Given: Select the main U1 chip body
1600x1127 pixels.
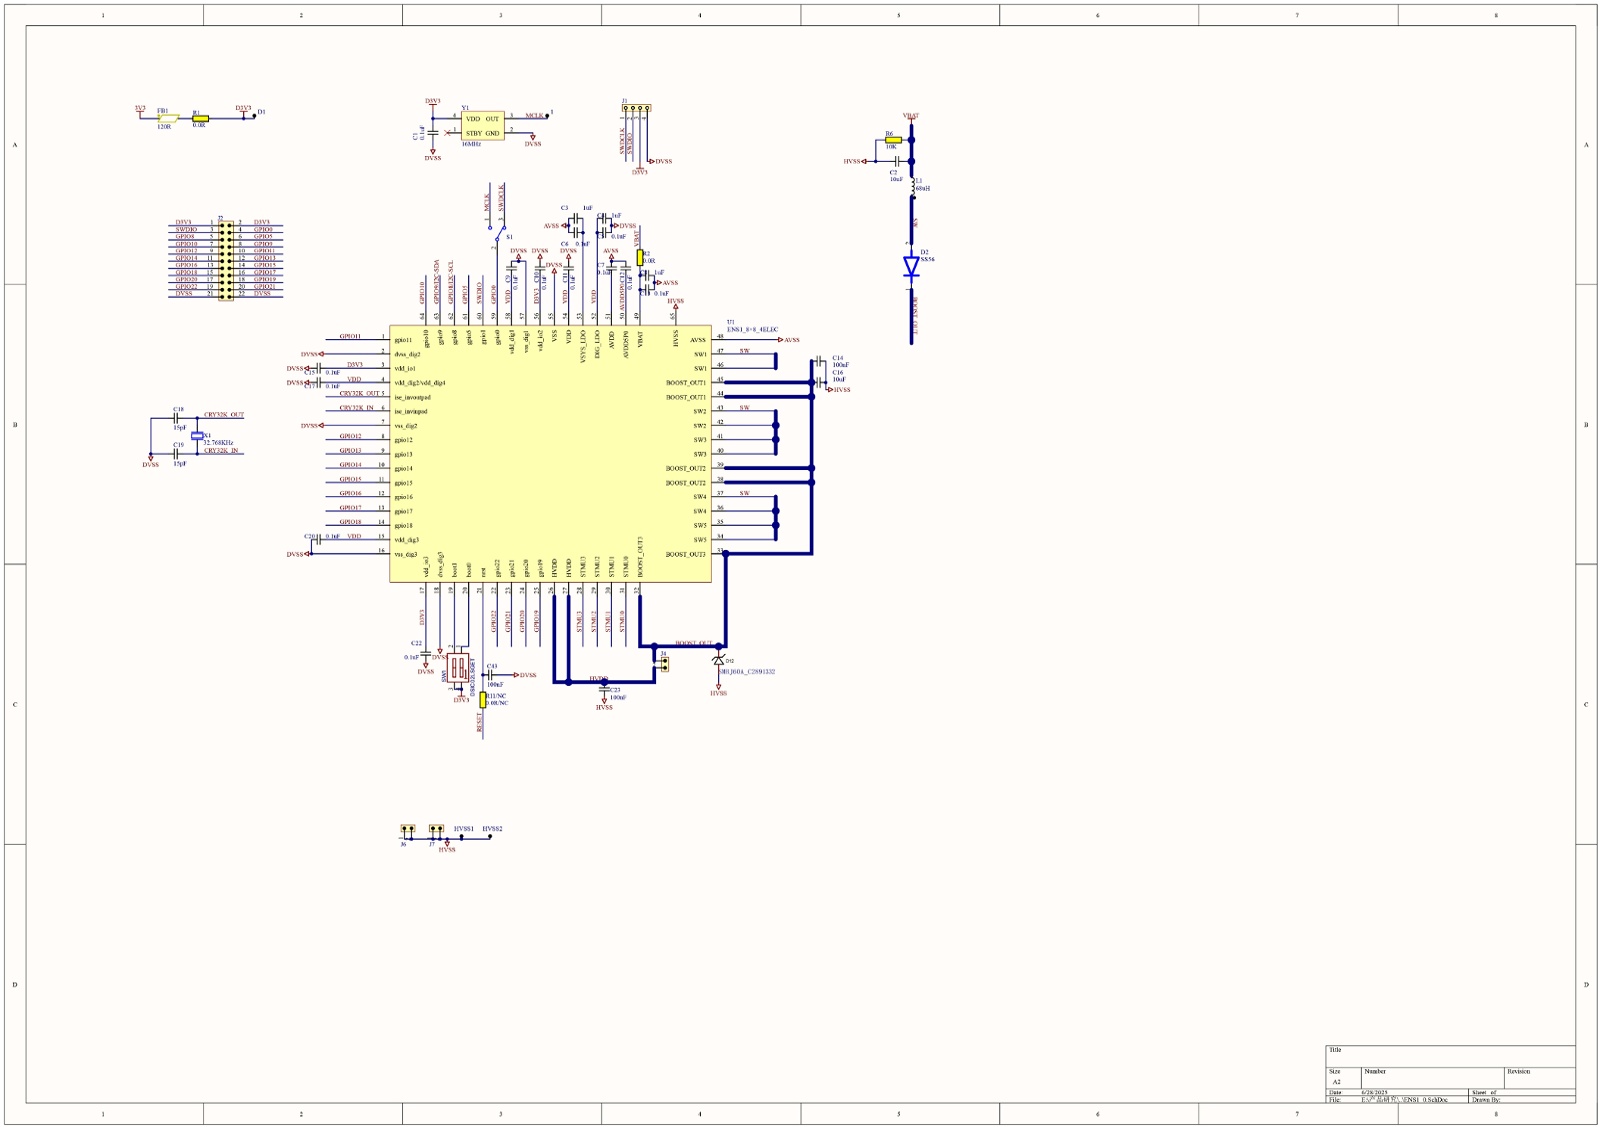Looking at the screenshot, I should (550, 453).
